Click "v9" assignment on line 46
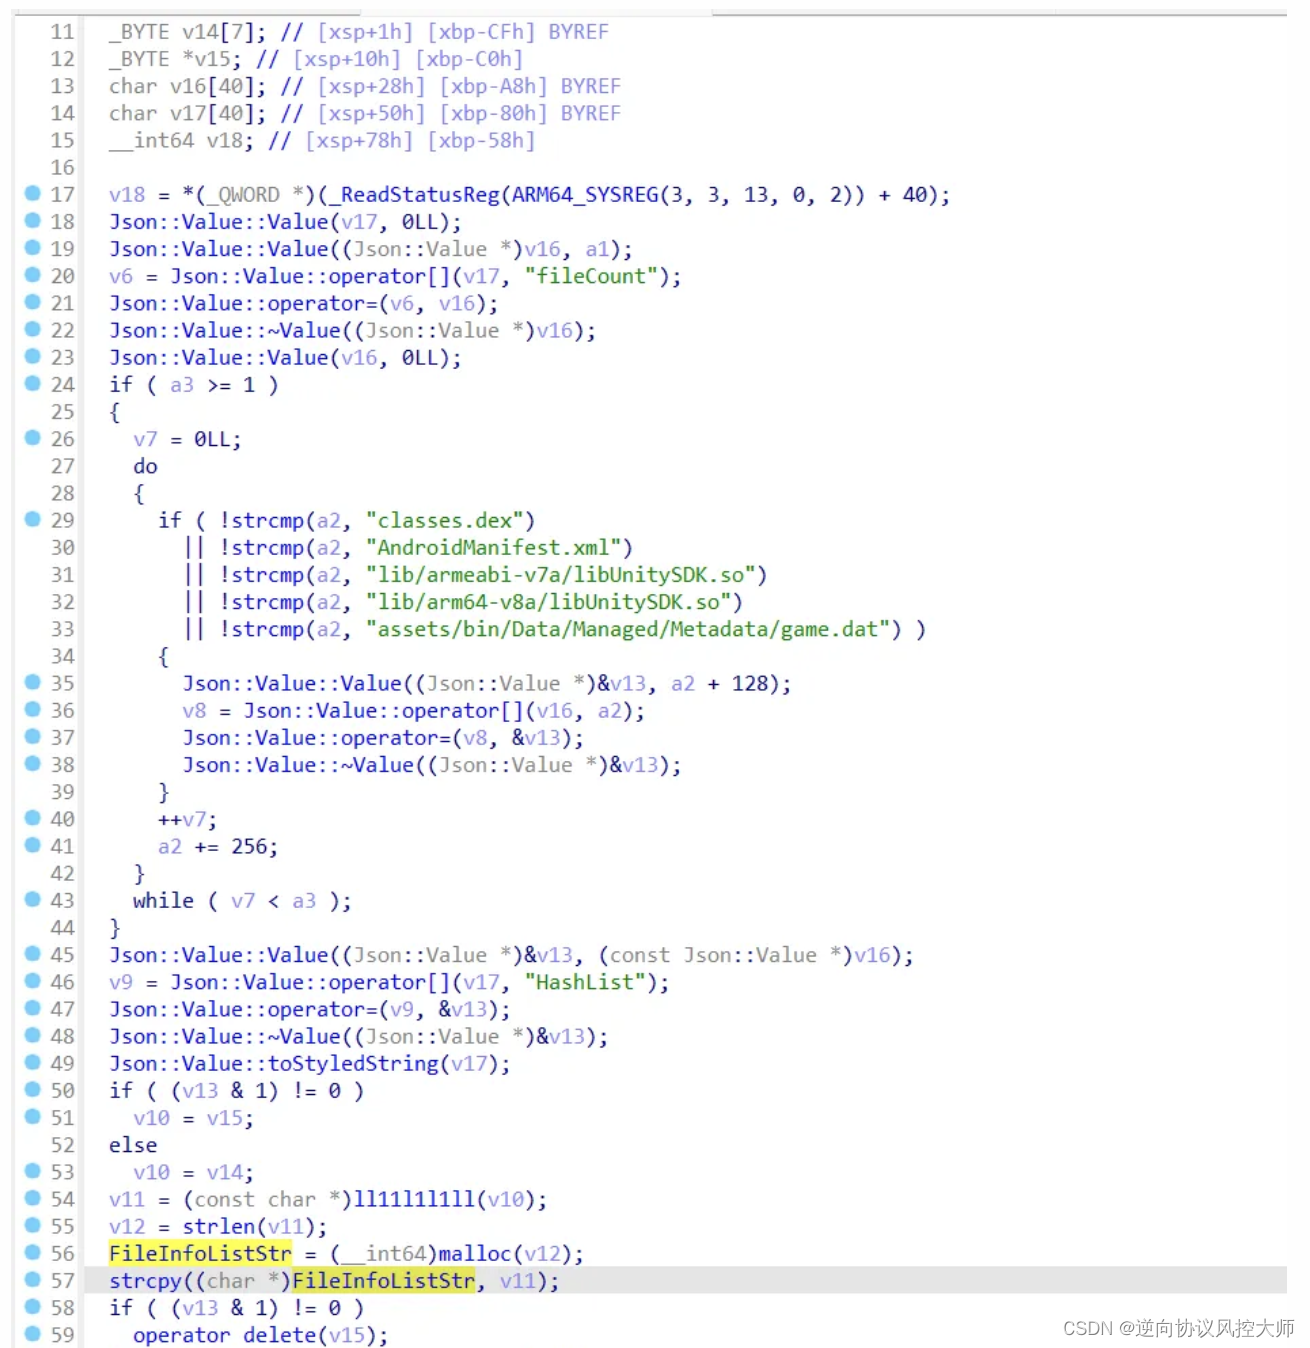1310x1348 pixels. [x=121, y=982]
